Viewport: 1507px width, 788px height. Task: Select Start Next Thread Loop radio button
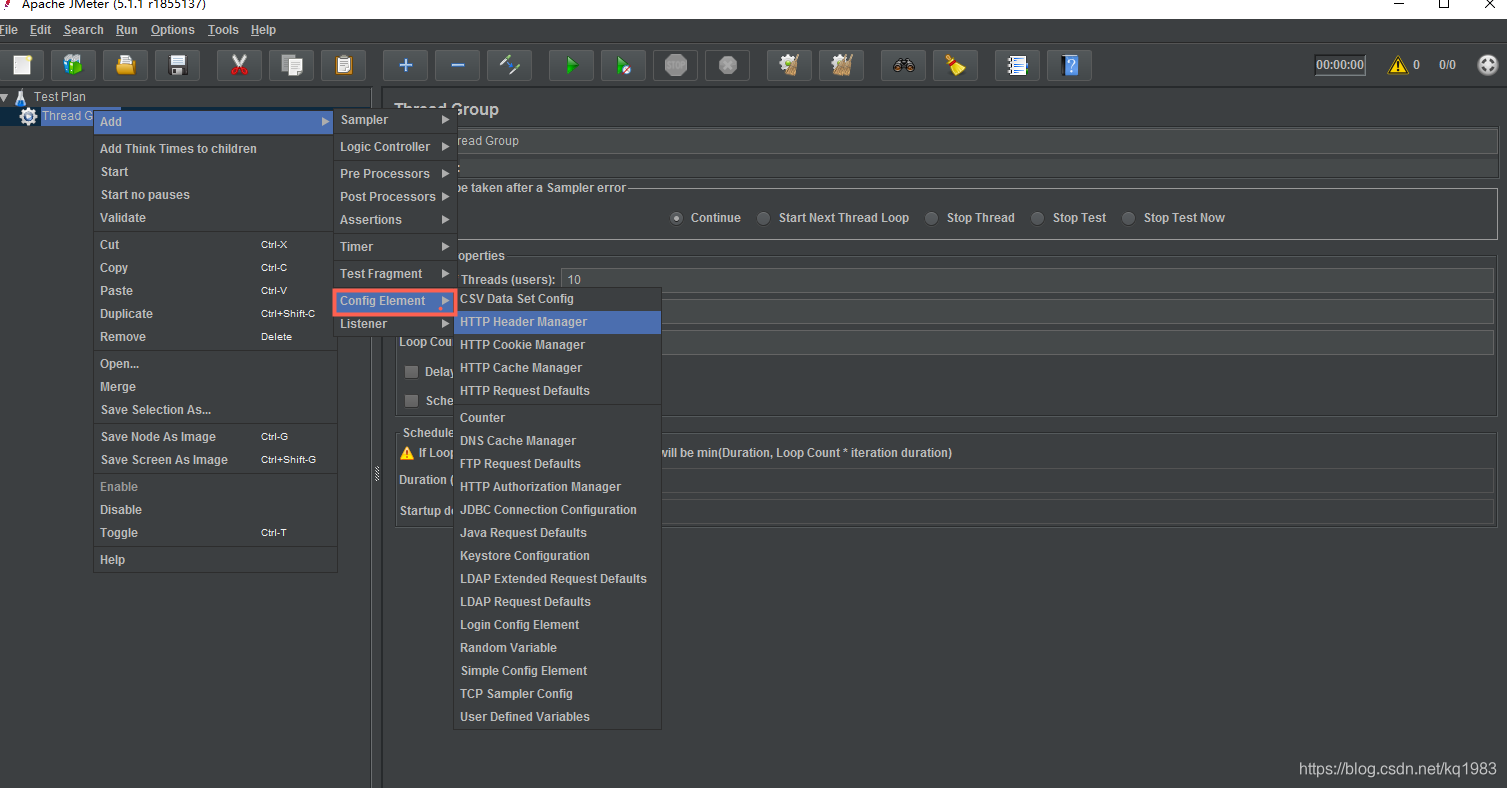tap(763, 218)
